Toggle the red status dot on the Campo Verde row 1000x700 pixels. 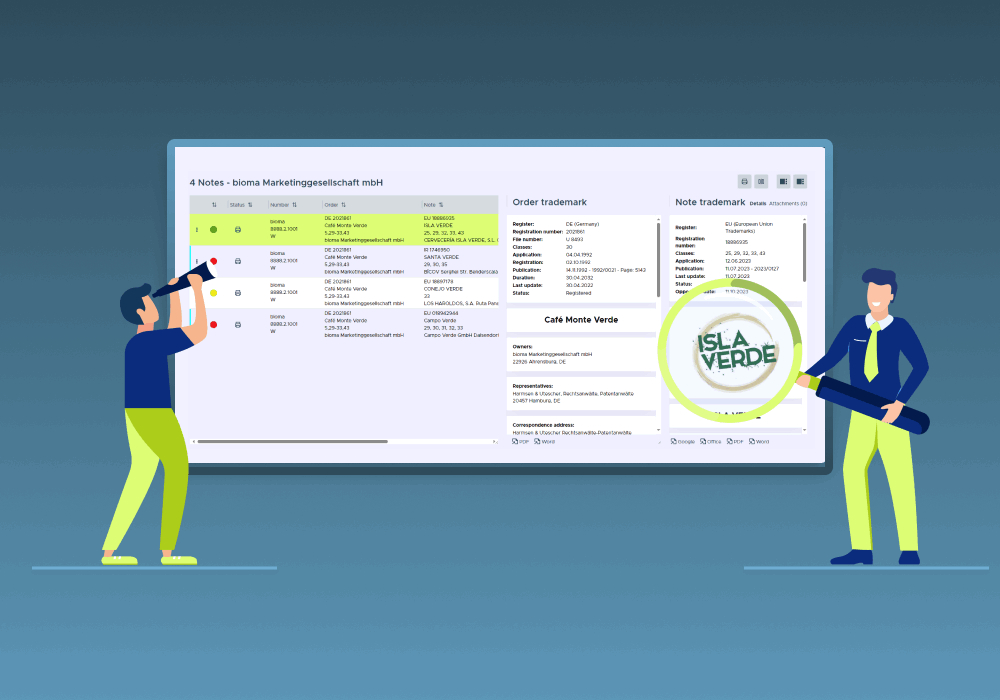(213, 324)
